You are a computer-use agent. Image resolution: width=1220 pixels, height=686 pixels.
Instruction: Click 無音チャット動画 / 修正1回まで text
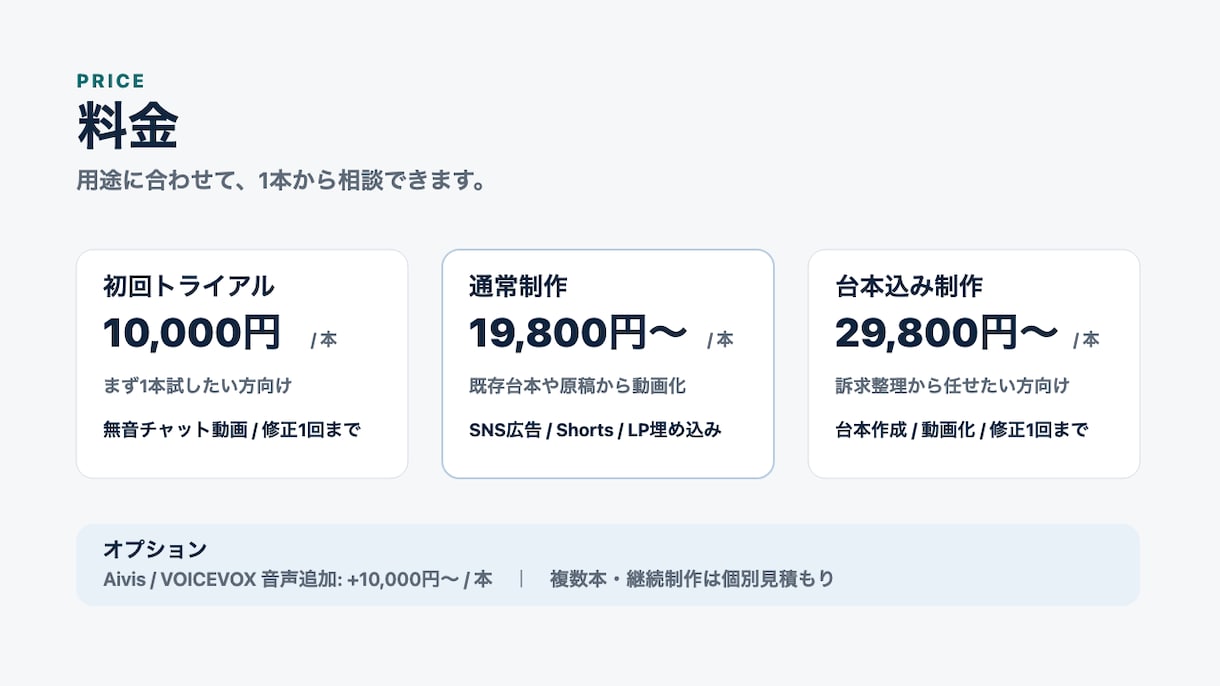pos(232,430)
